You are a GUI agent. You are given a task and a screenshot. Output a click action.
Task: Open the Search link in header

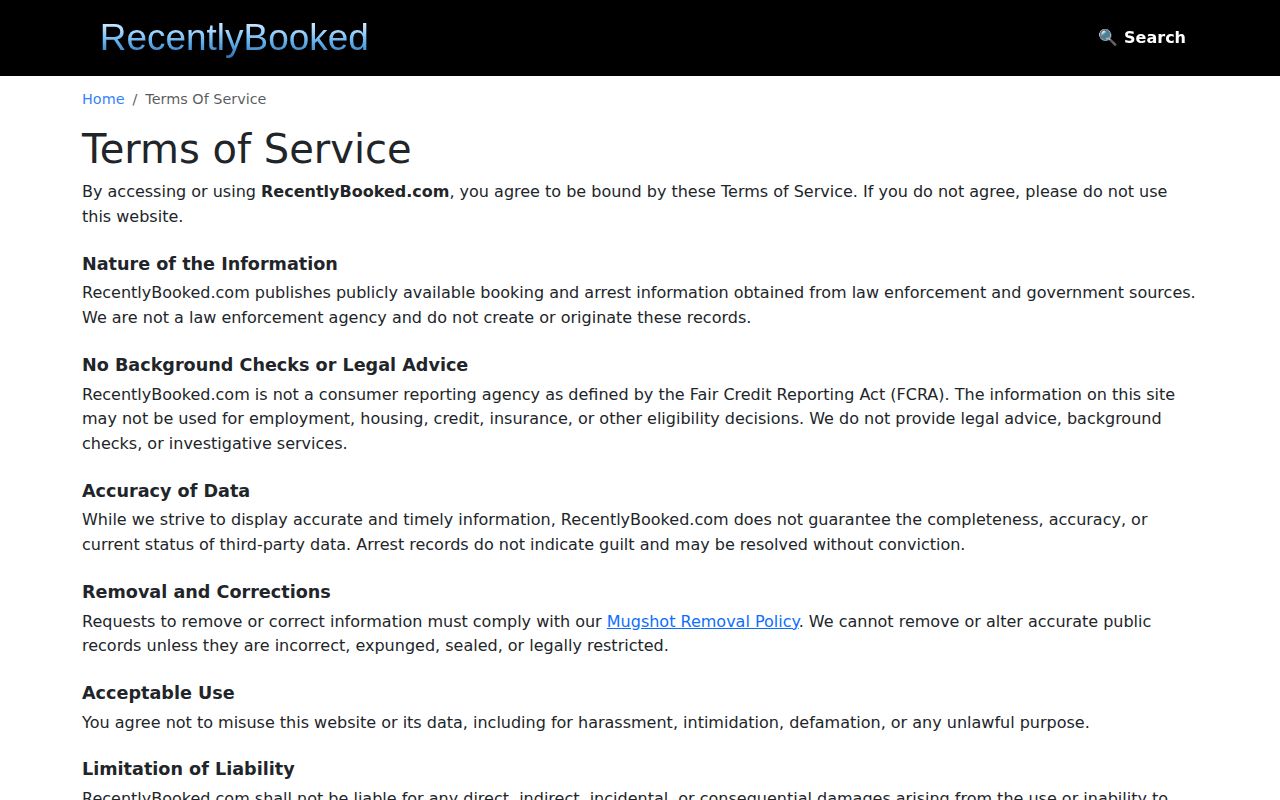(x=1141, y=37)
